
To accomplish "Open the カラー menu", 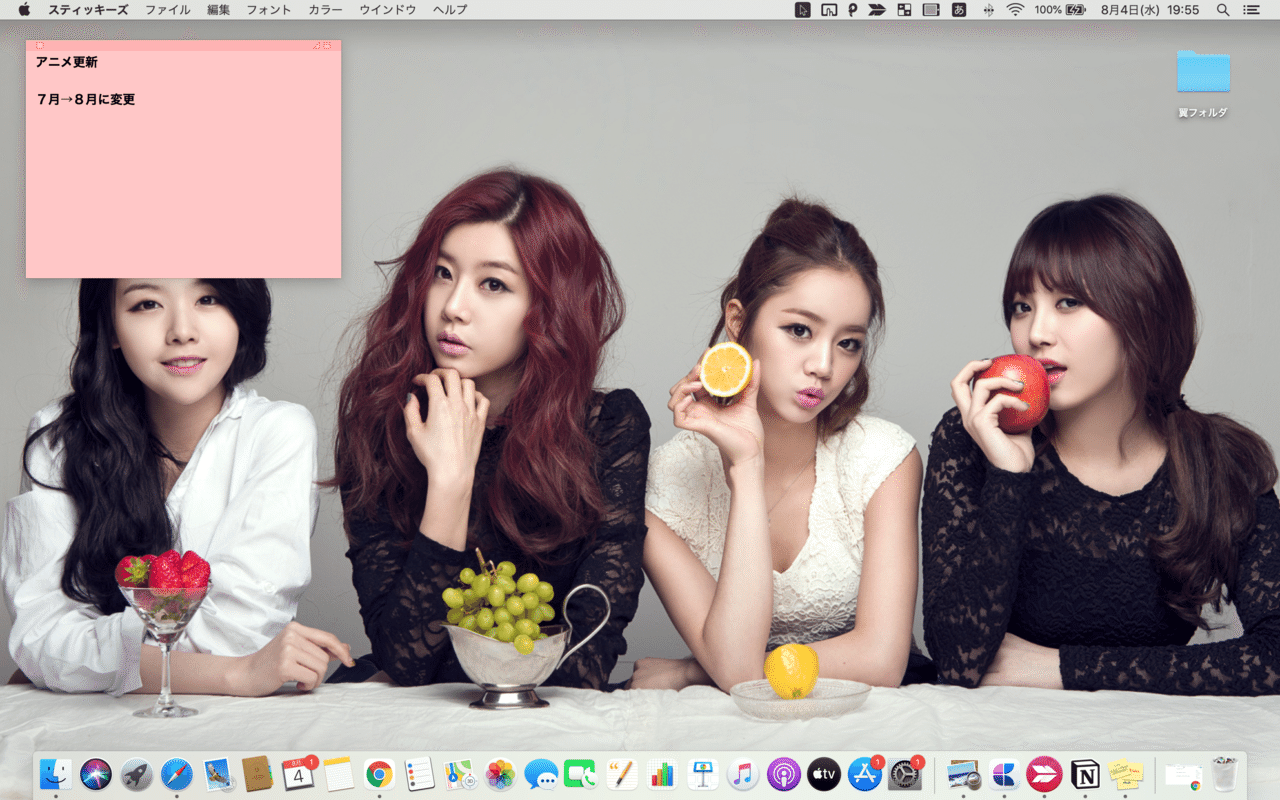I will coord(325,10).
